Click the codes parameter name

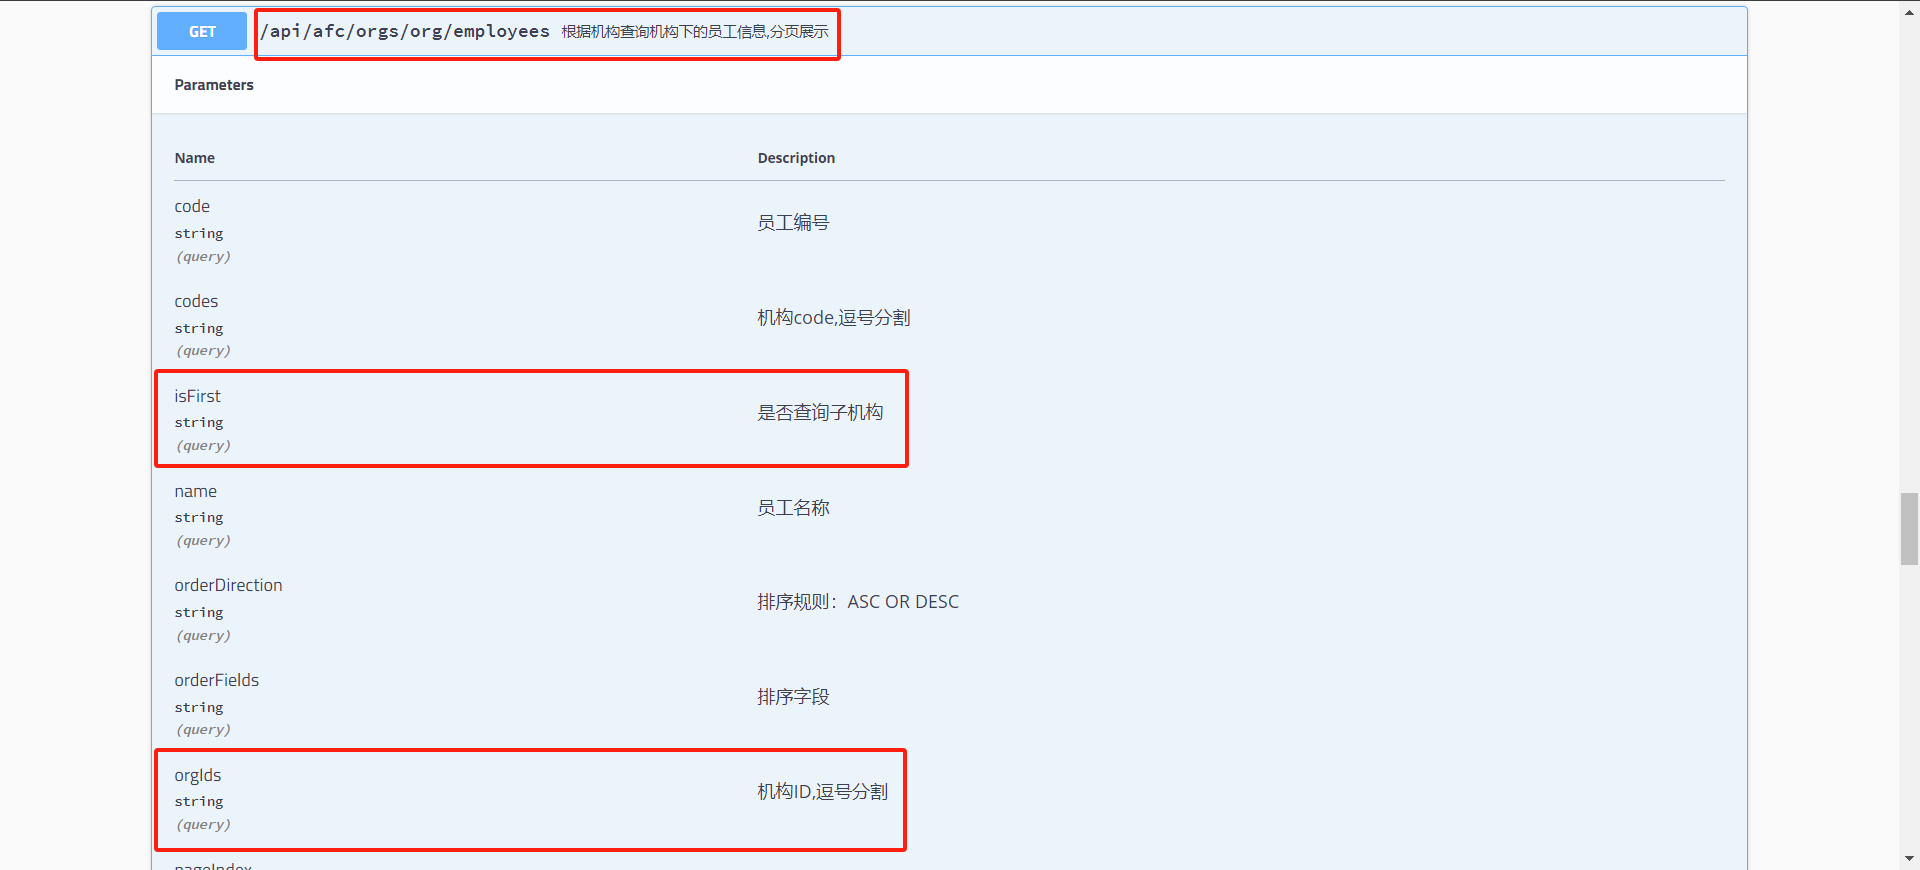196,301
